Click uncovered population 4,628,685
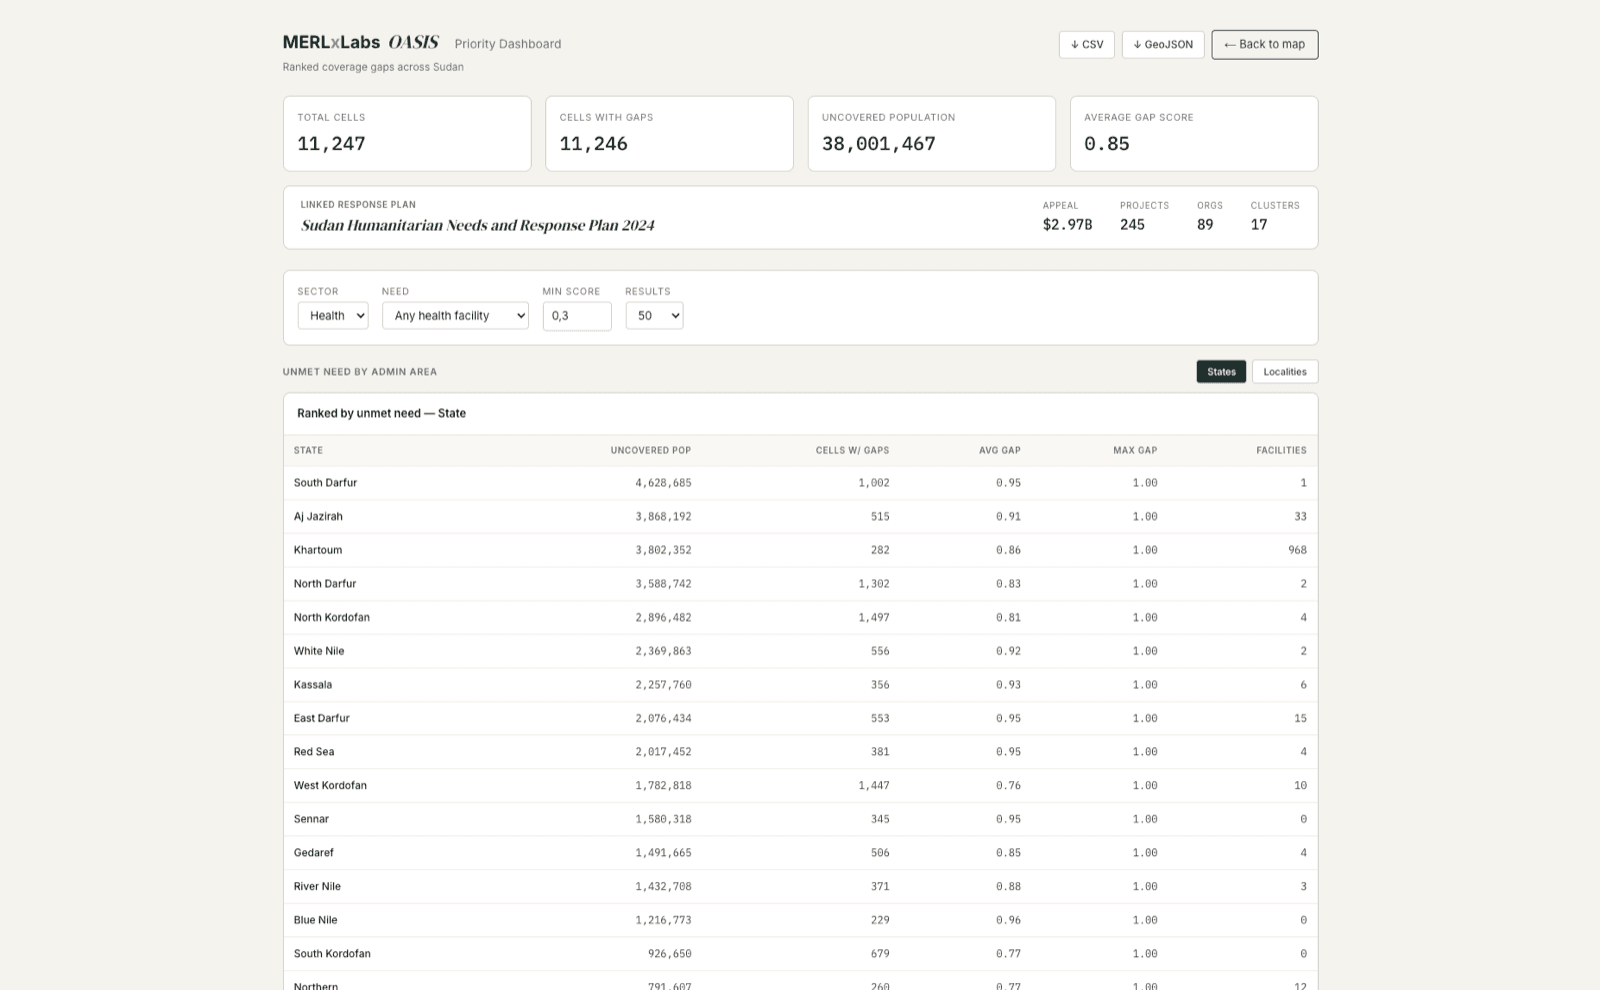The image size is (1600, 990). click(x=663, y=483)
